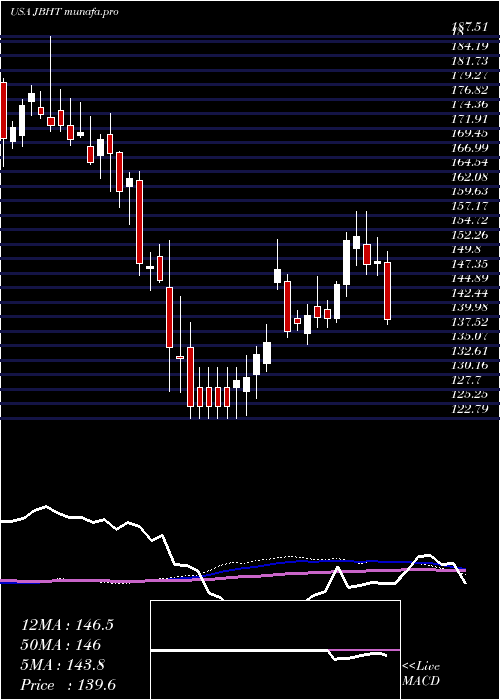Select the 152.26 price axis label
The height and width of the screenshot is (700, 500).
[470, 234]
